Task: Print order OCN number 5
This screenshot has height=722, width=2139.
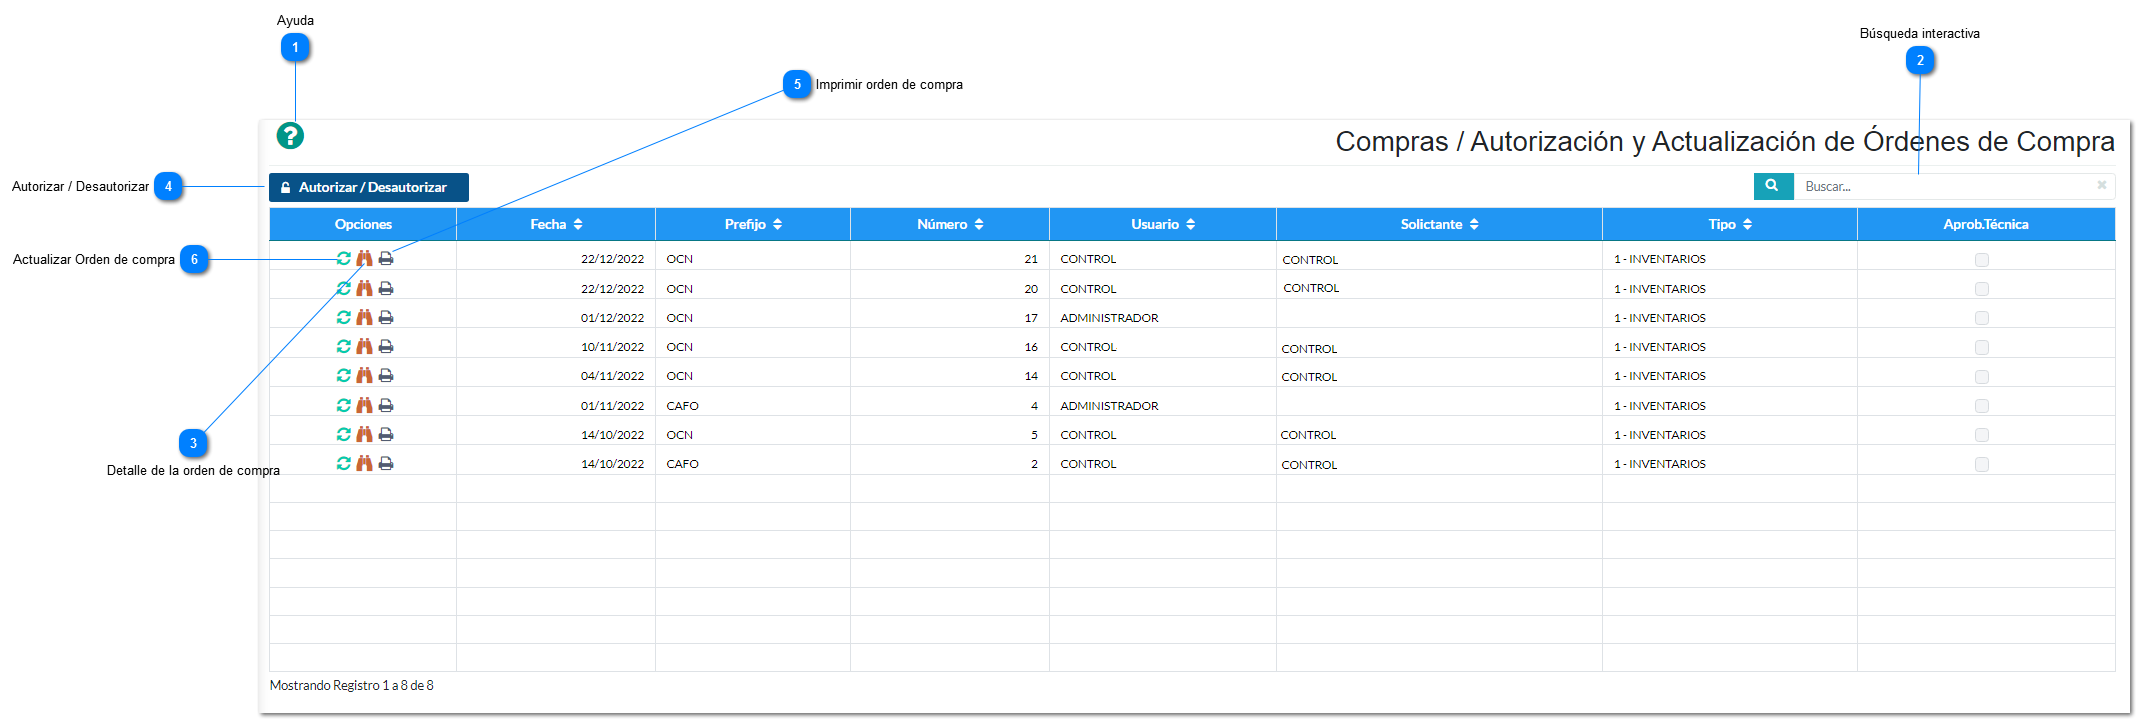Action: (x=386, y=434)
